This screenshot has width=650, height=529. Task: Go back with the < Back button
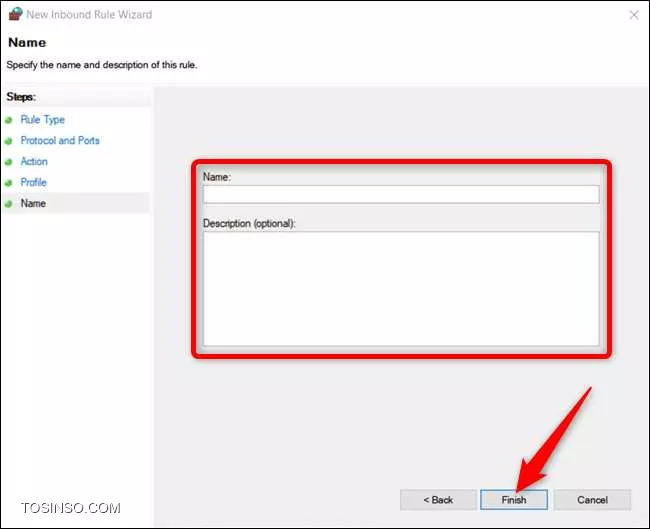coord(438,500)
